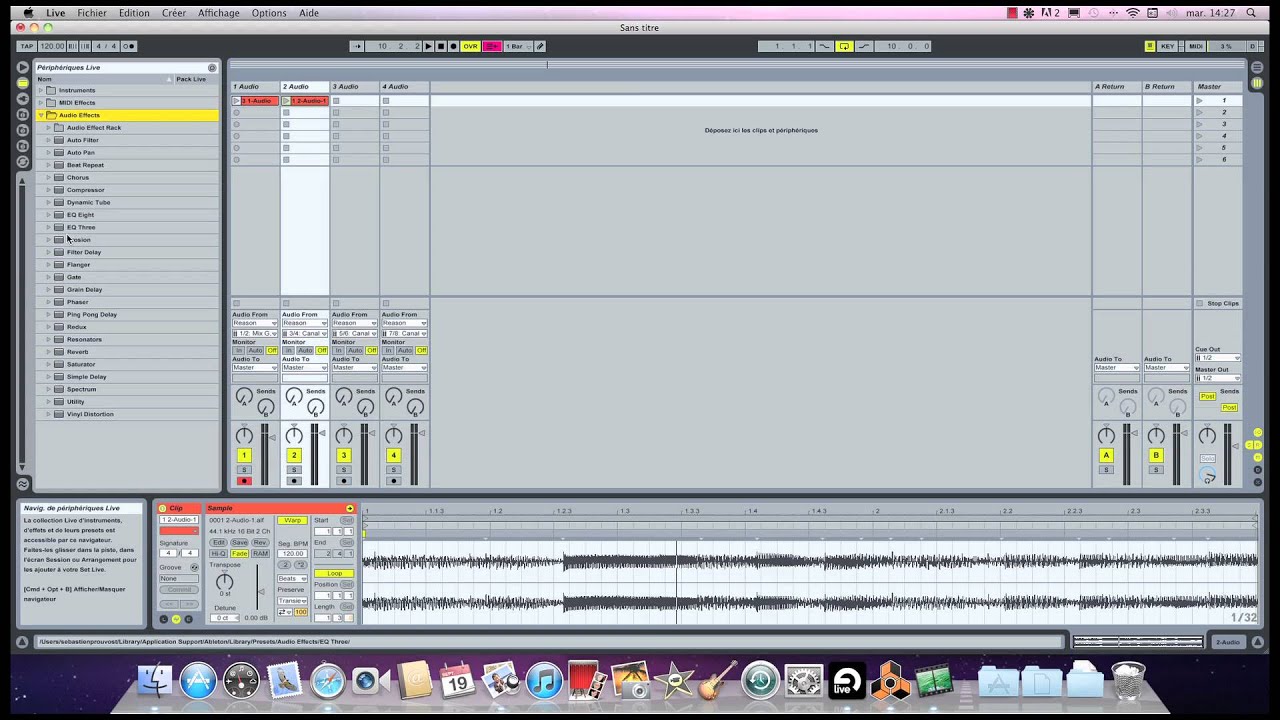
Task: Toggle the Warp button in Sample box
Action: 292,520
